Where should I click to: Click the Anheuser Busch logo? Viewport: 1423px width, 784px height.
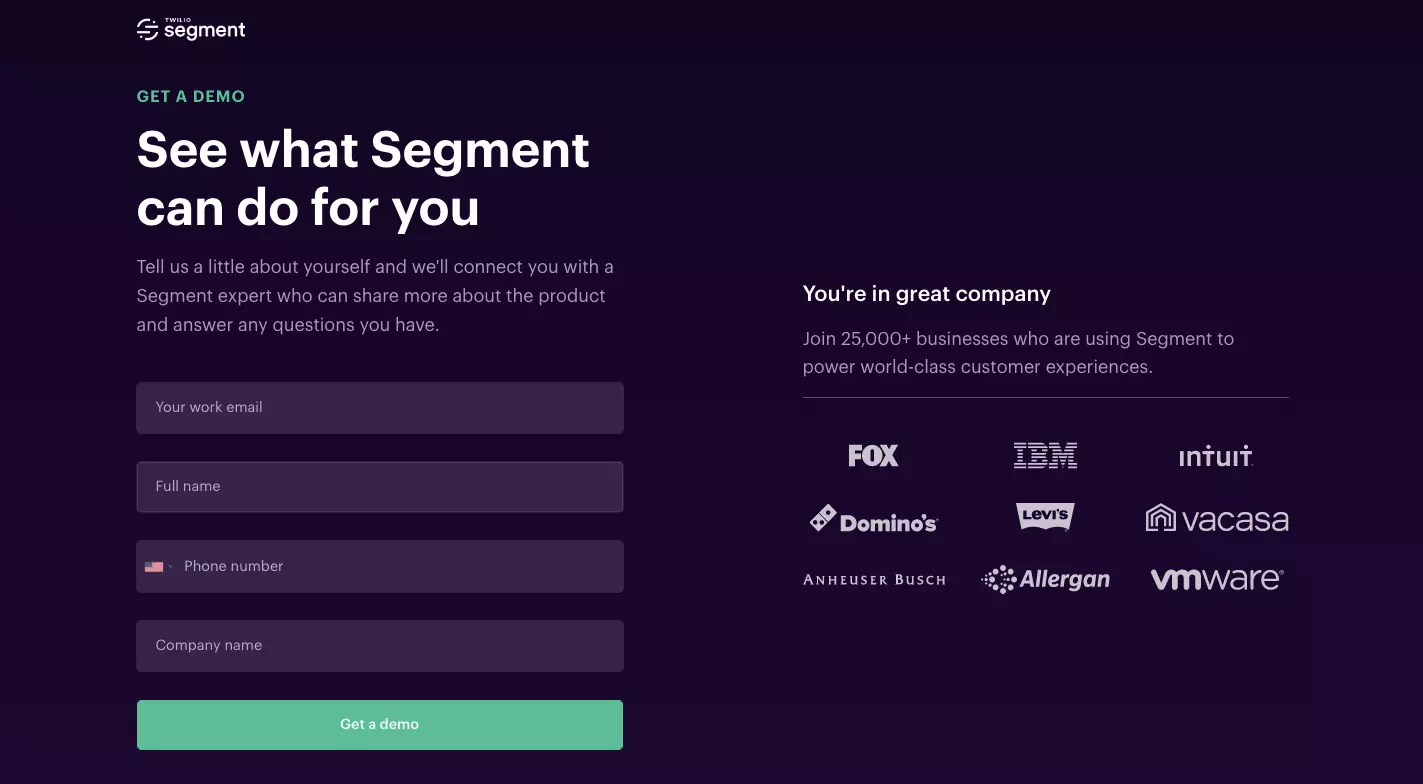[x=874, y=580]
